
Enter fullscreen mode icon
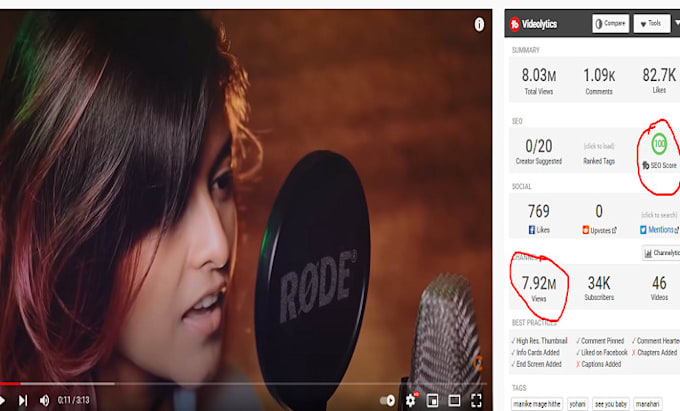(x=476, y=400)
